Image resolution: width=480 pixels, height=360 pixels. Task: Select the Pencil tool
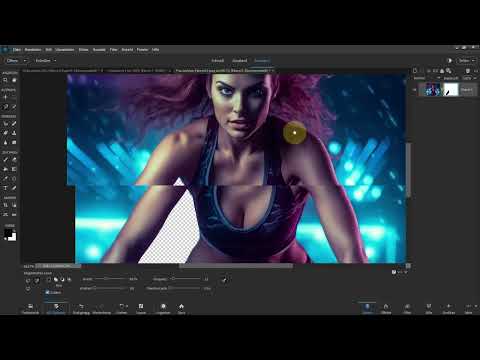tap(14, 188)
